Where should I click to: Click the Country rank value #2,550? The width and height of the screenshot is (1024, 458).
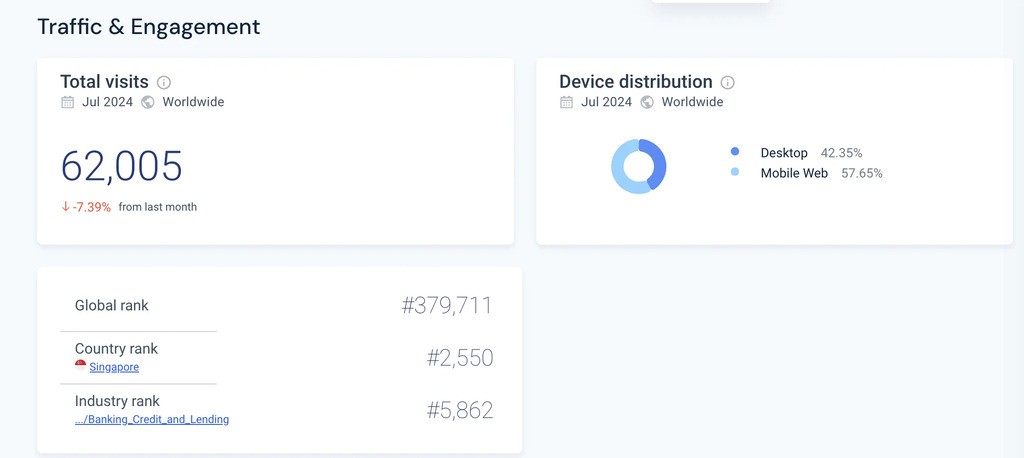coord(460,358)
